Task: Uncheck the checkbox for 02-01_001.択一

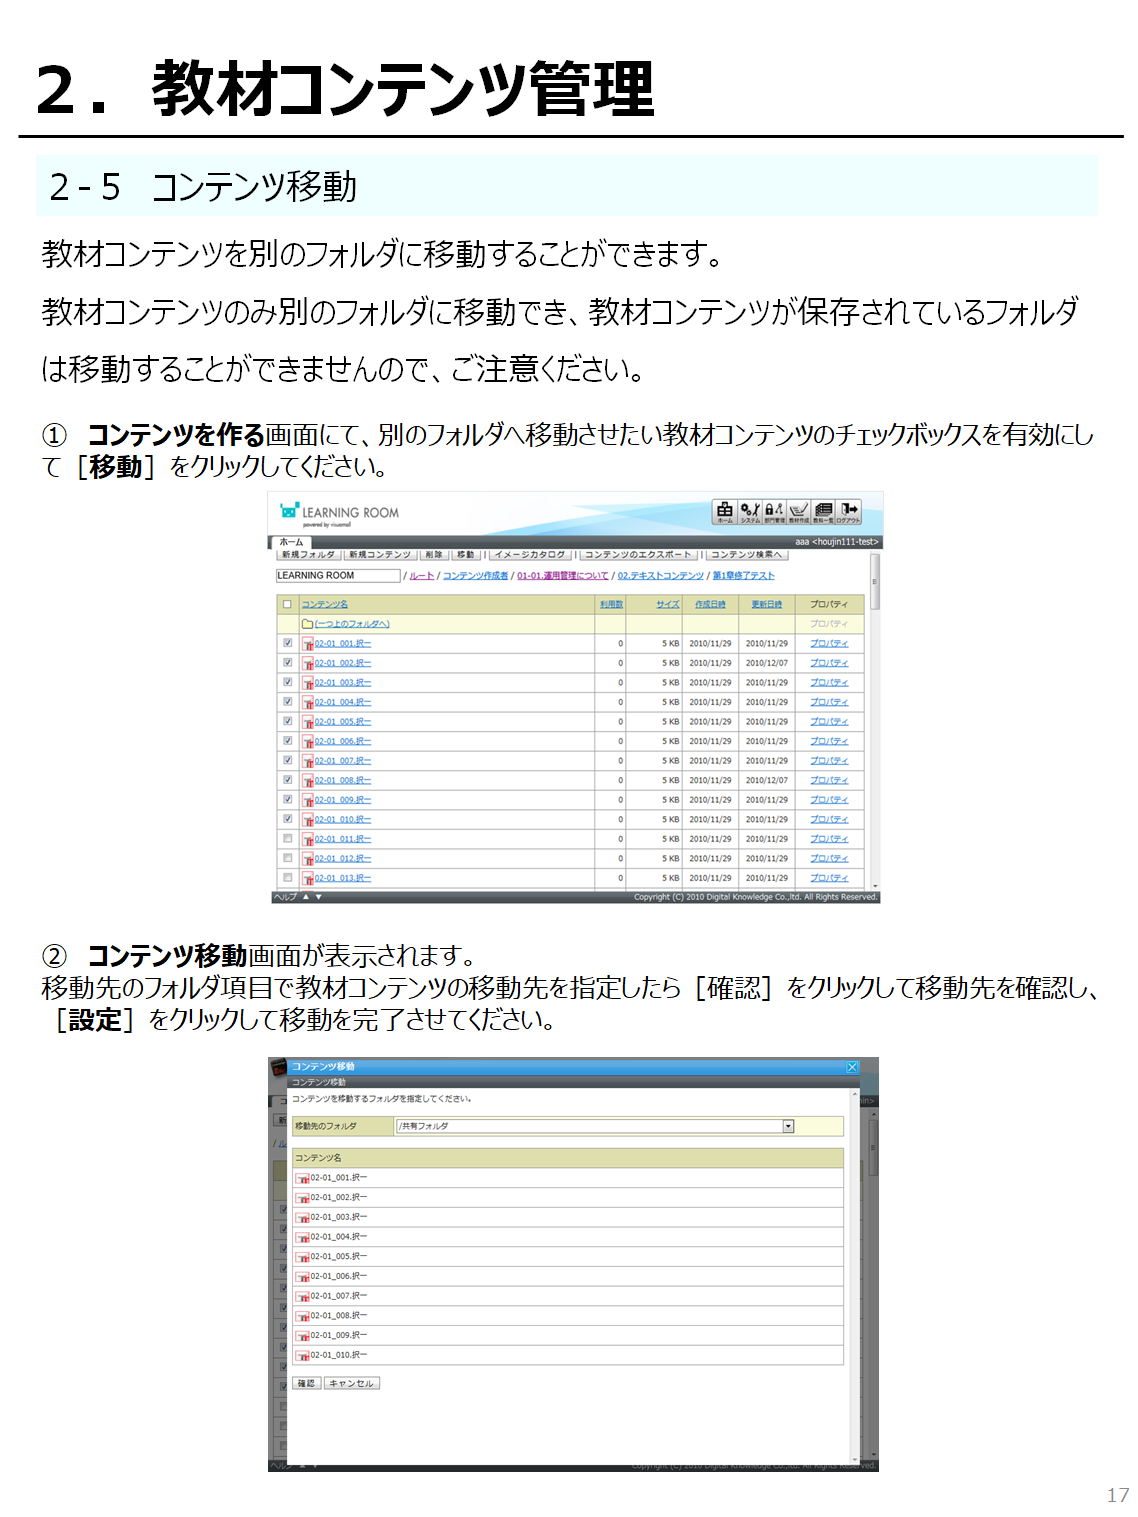Action: 288,643
